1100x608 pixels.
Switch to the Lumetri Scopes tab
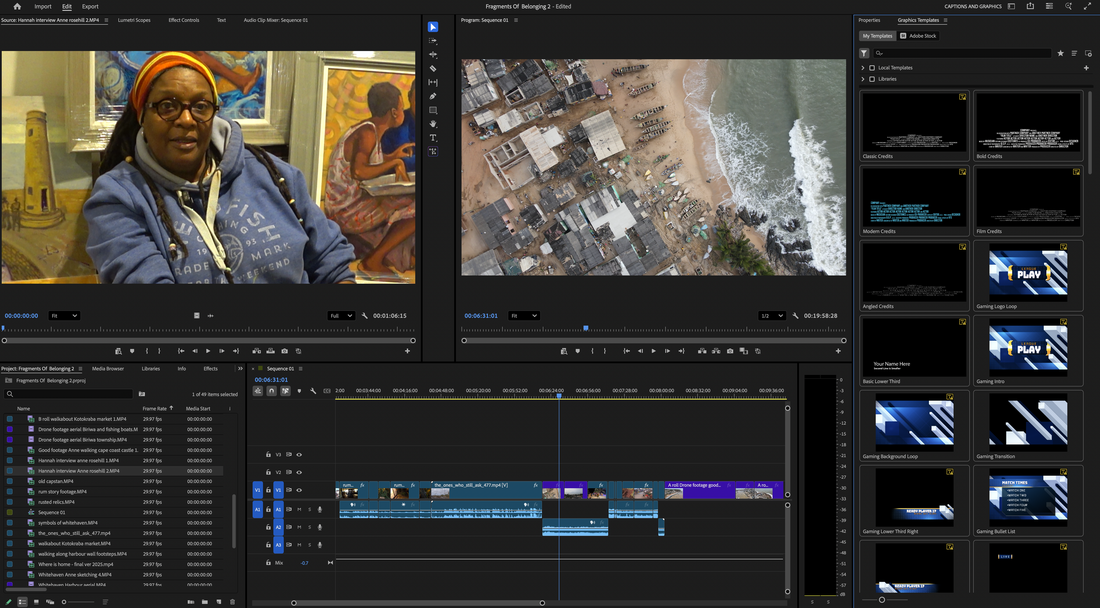point(134,20)
